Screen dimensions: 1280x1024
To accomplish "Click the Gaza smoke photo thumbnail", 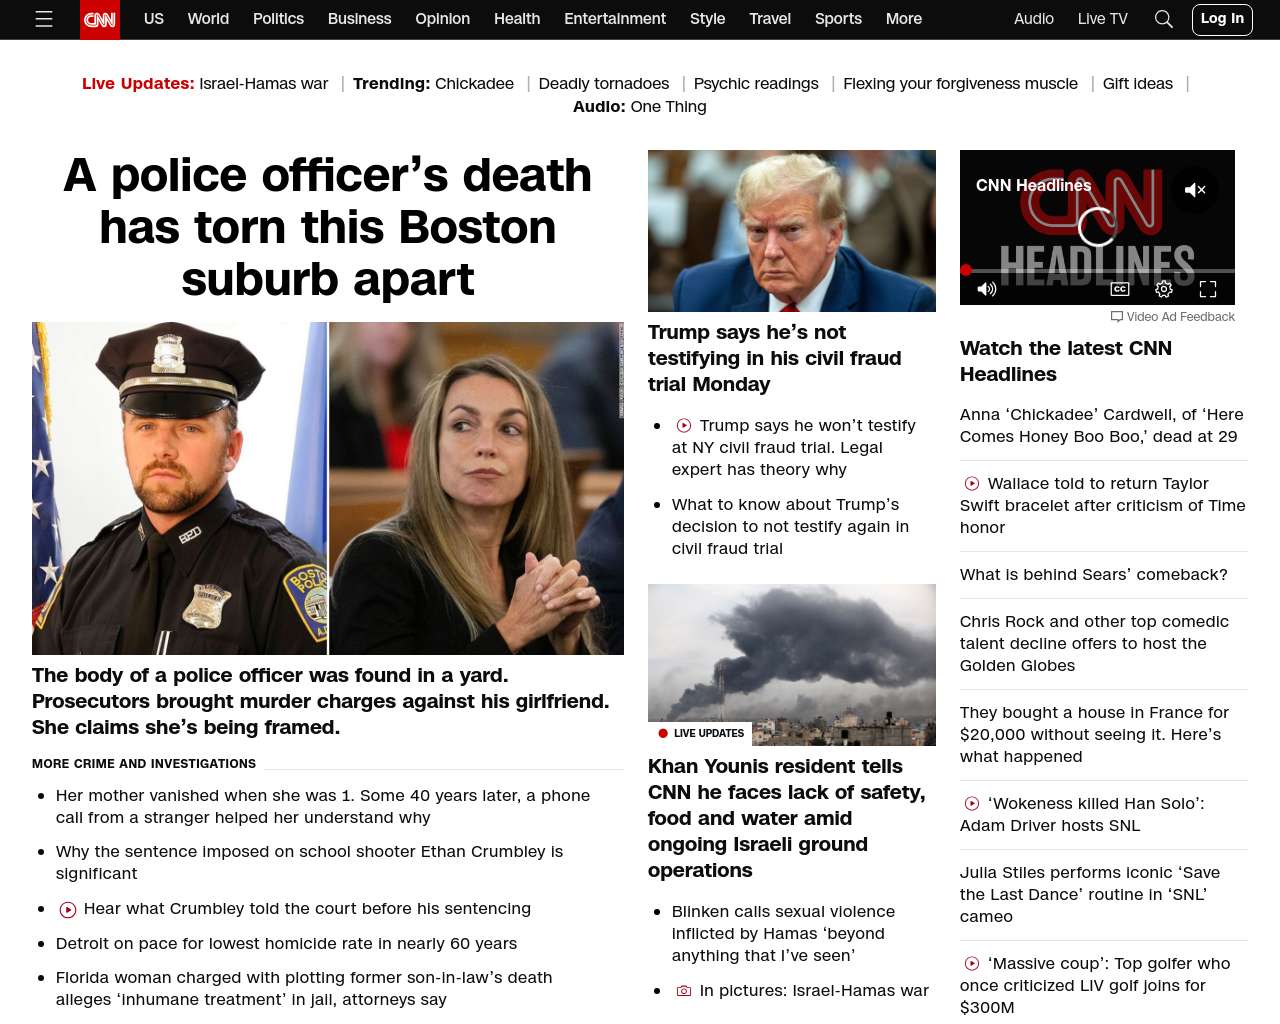I will click(x=792, y=665).
